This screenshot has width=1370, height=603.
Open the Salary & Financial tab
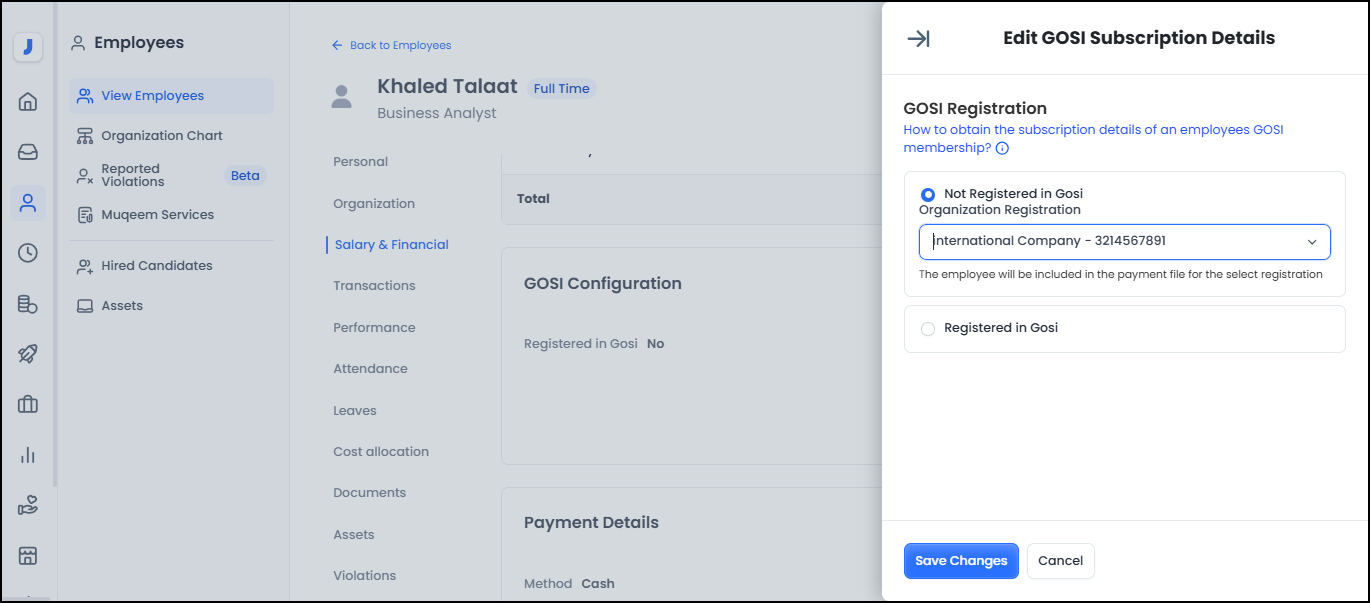[391, 245]
